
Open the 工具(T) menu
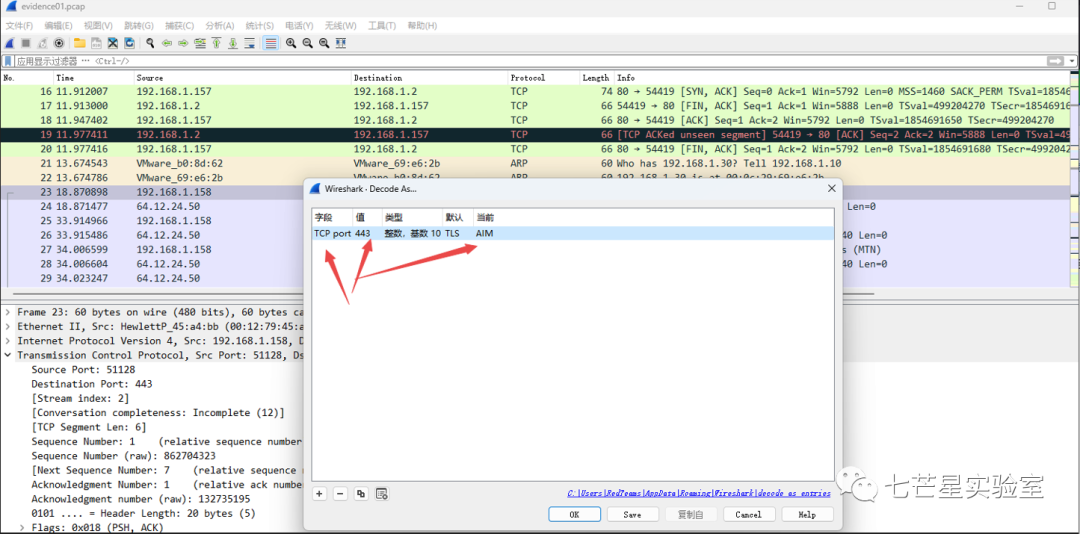(382, 25)
